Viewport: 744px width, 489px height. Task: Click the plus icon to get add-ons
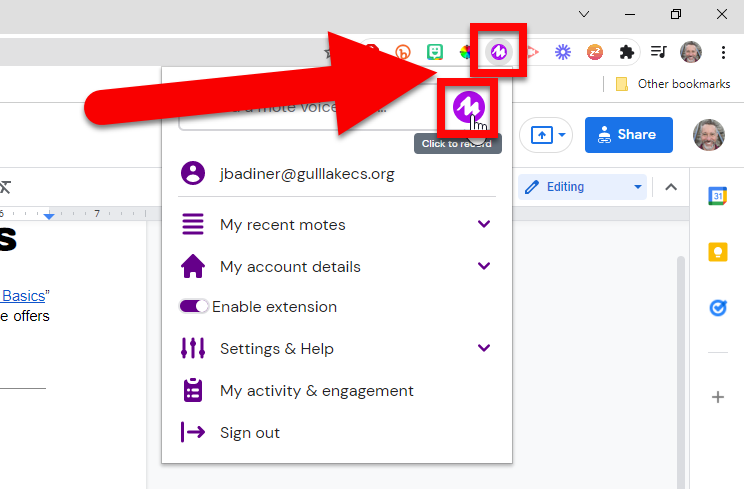pos(718,397)
